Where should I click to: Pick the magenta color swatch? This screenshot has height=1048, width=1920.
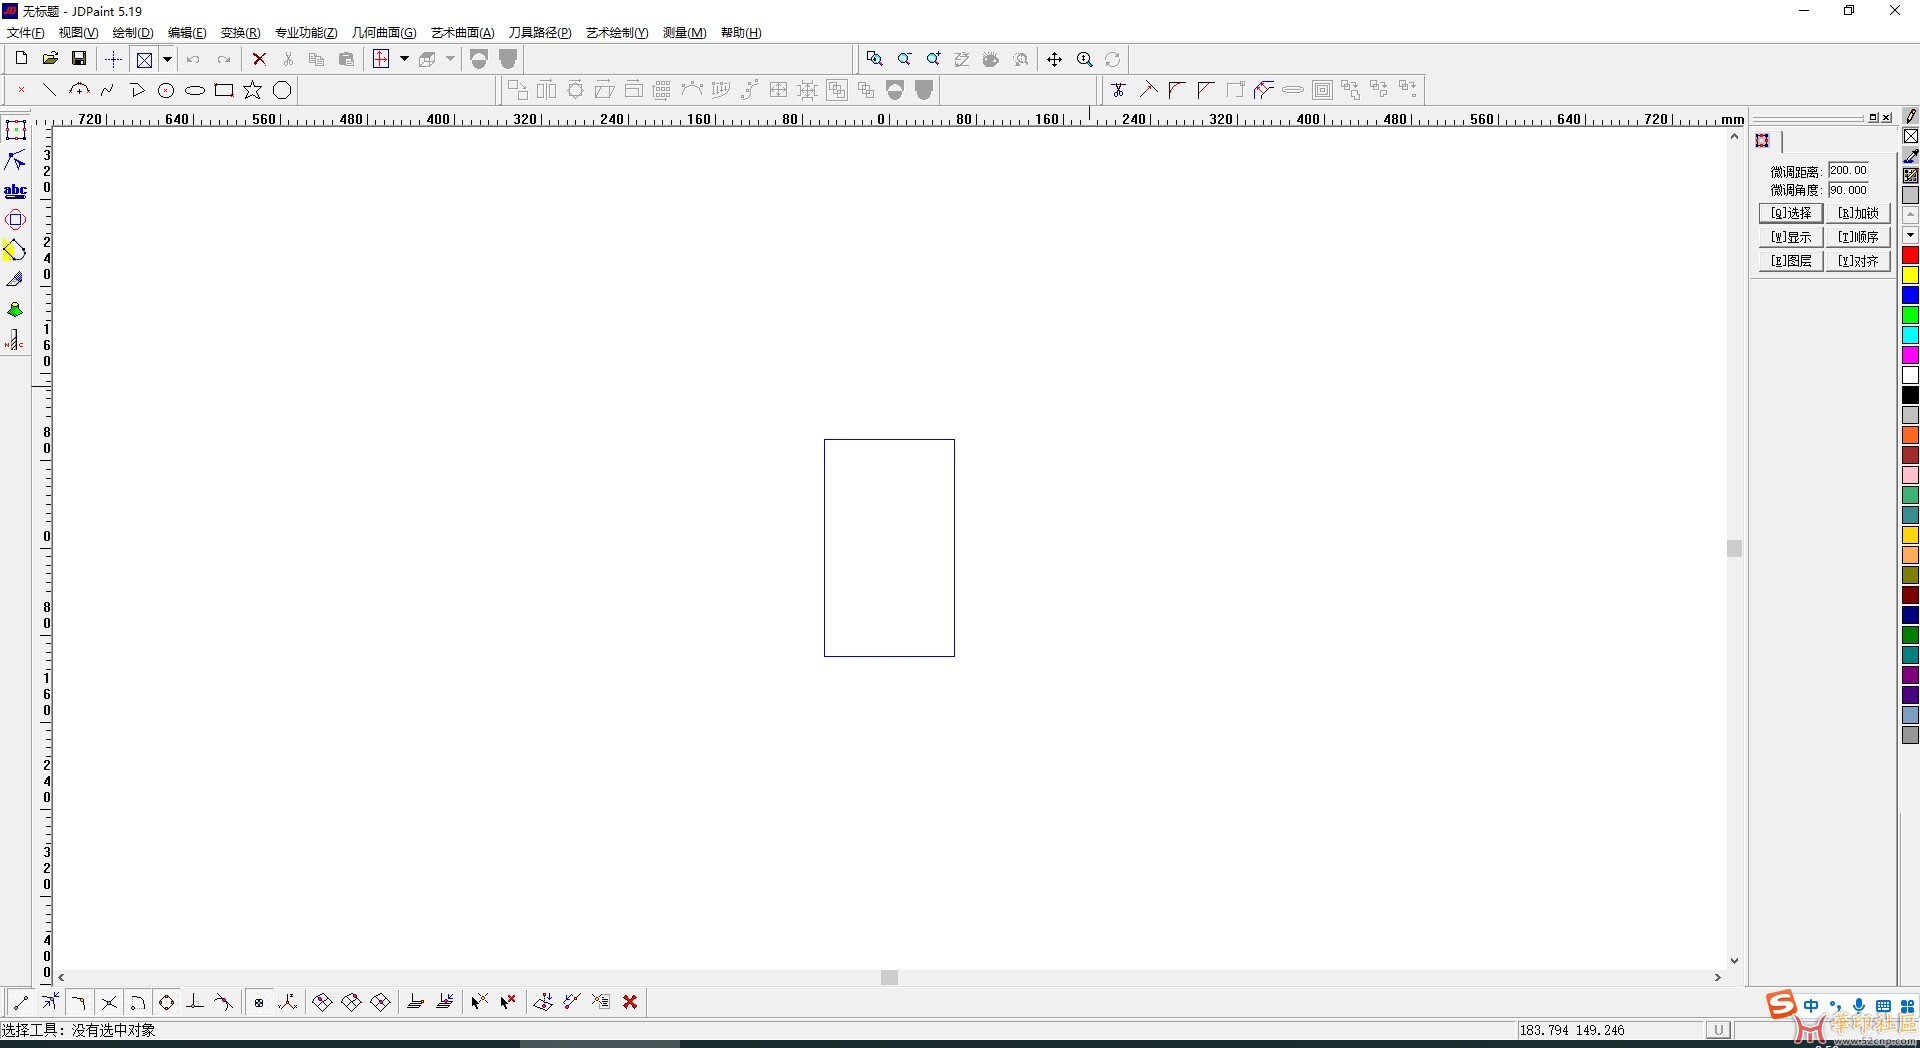coord(1910,356)
